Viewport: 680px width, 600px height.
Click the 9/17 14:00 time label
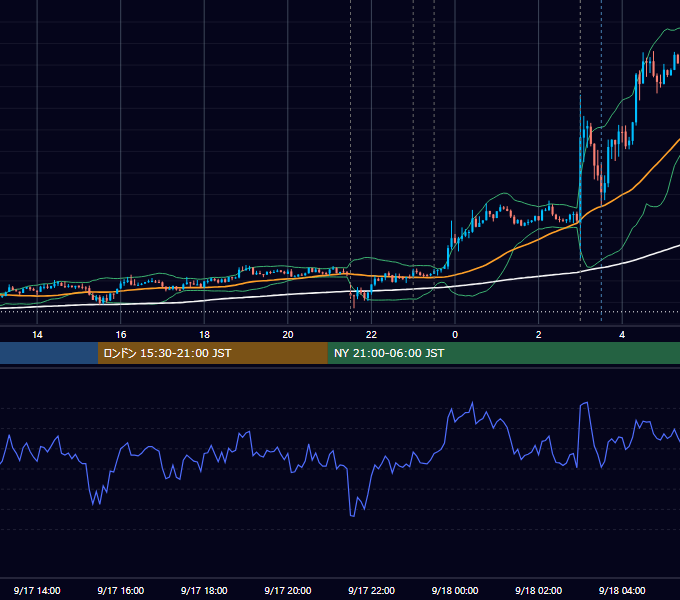point(37,590)
